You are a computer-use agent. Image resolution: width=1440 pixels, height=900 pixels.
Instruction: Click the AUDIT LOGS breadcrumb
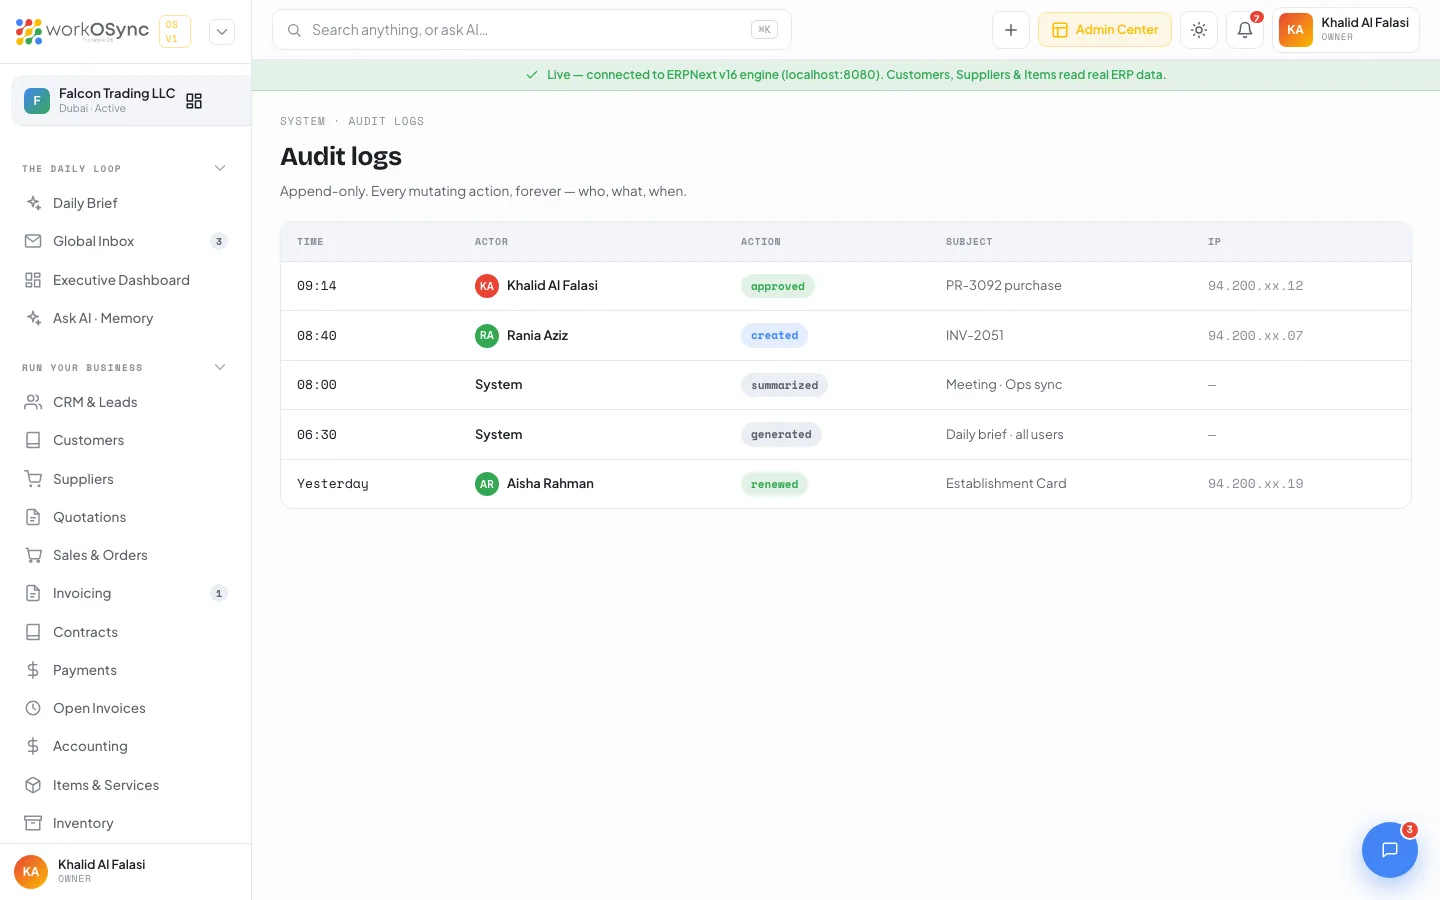[386, 121]
